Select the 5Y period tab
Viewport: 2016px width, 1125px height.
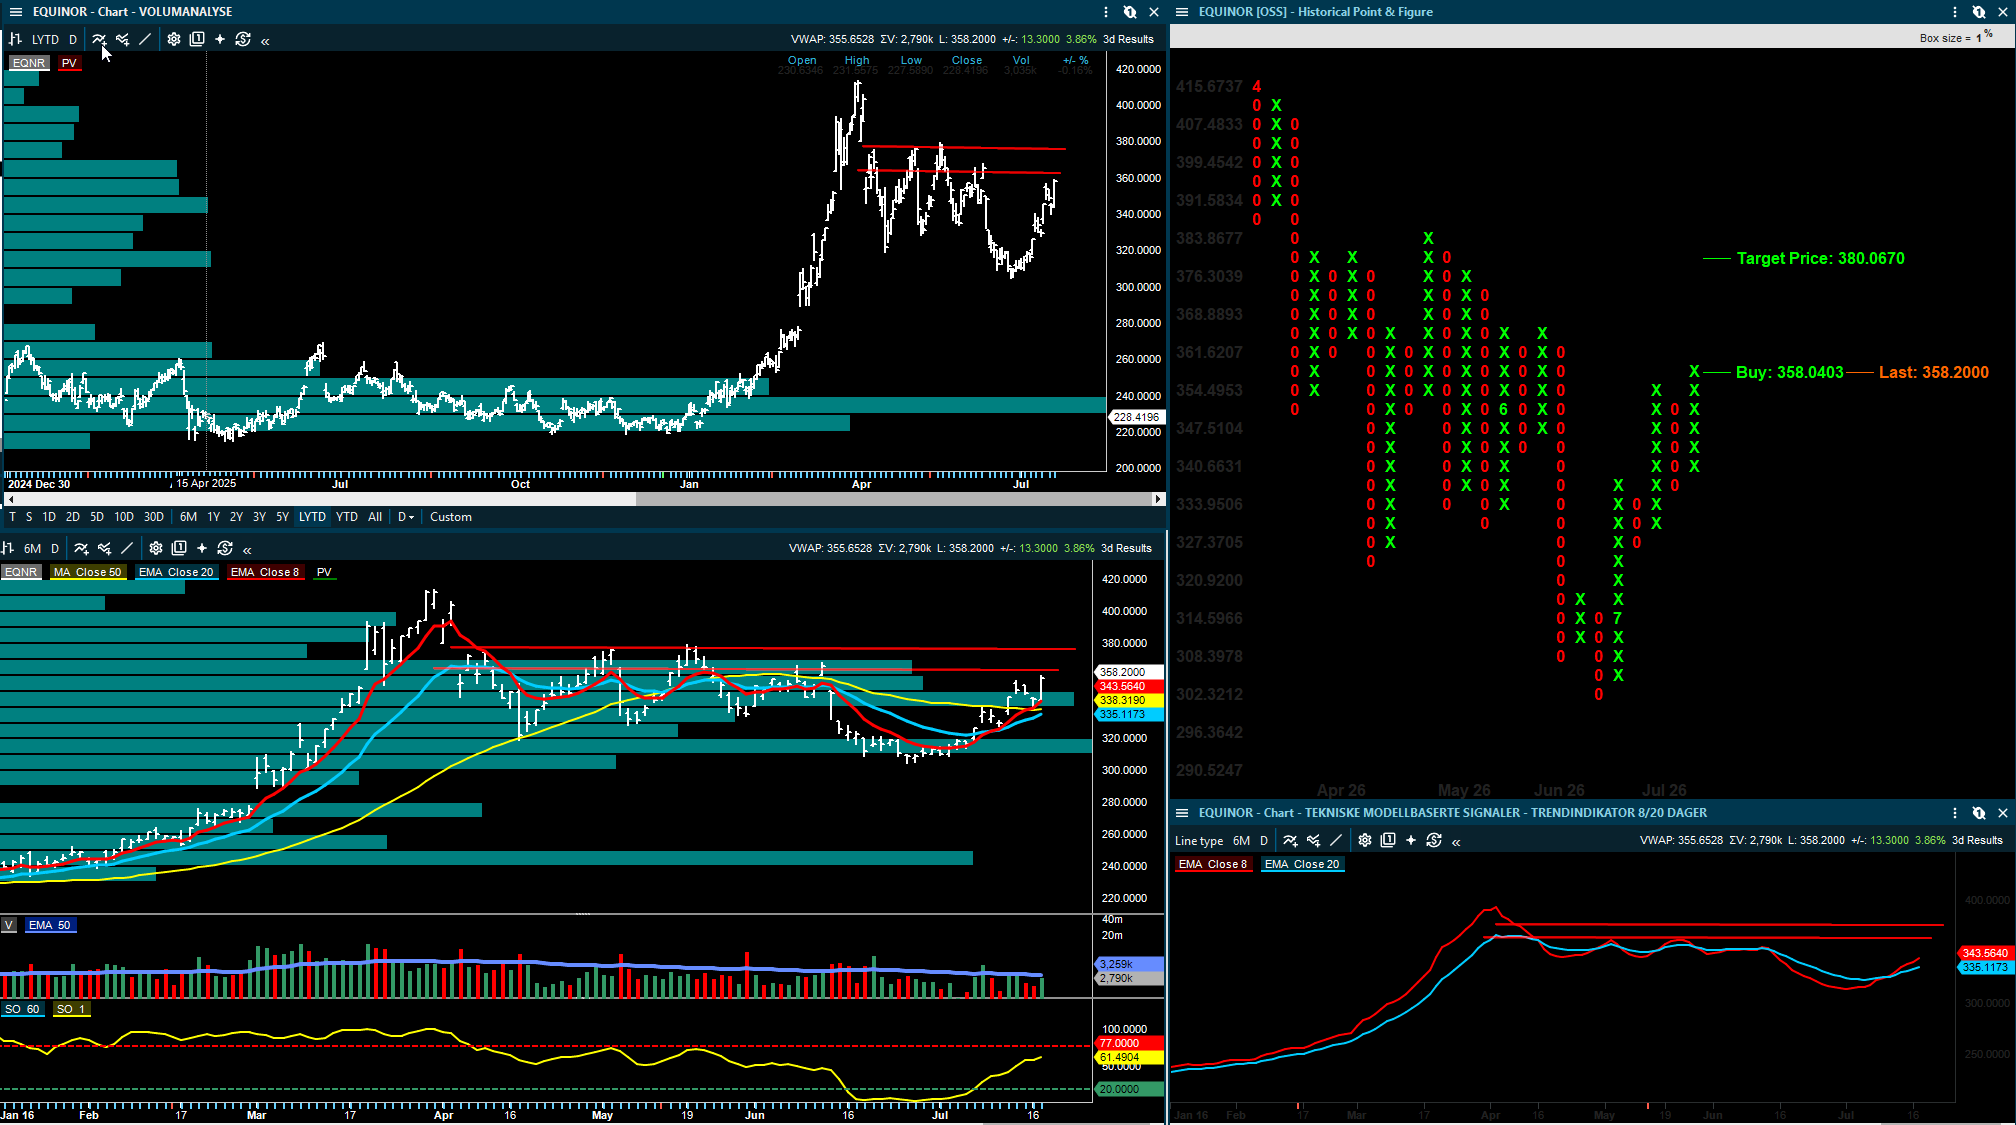coord(282,517)
